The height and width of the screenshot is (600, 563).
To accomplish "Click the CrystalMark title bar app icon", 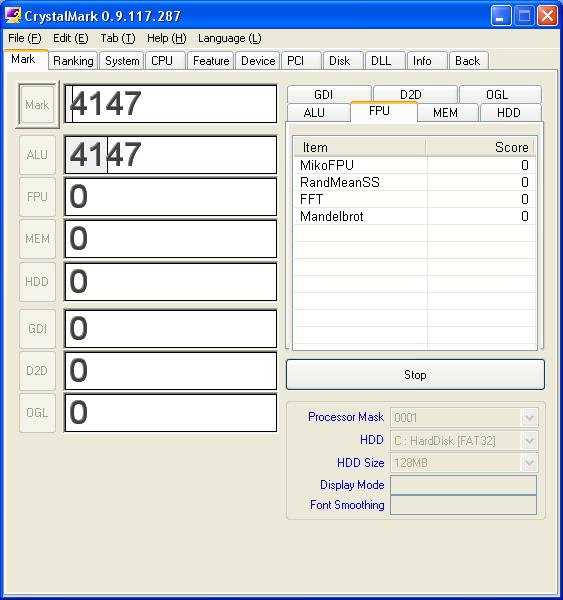I will (x=12, y=16).
